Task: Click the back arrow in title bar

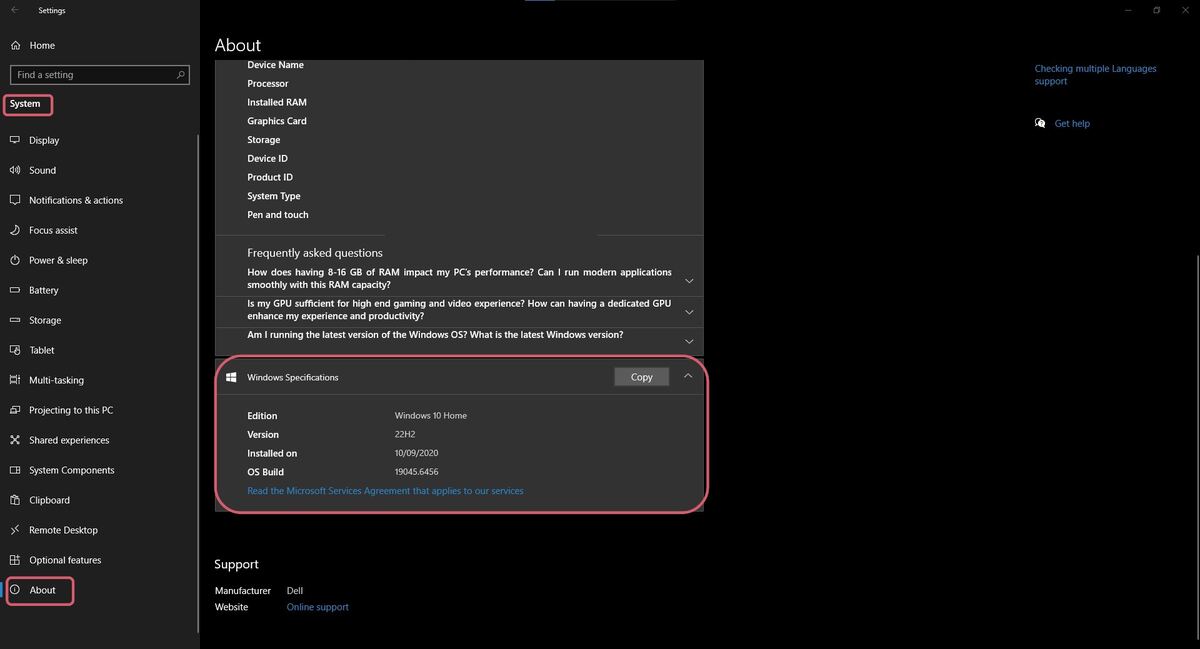Action: tap(14, 10)
